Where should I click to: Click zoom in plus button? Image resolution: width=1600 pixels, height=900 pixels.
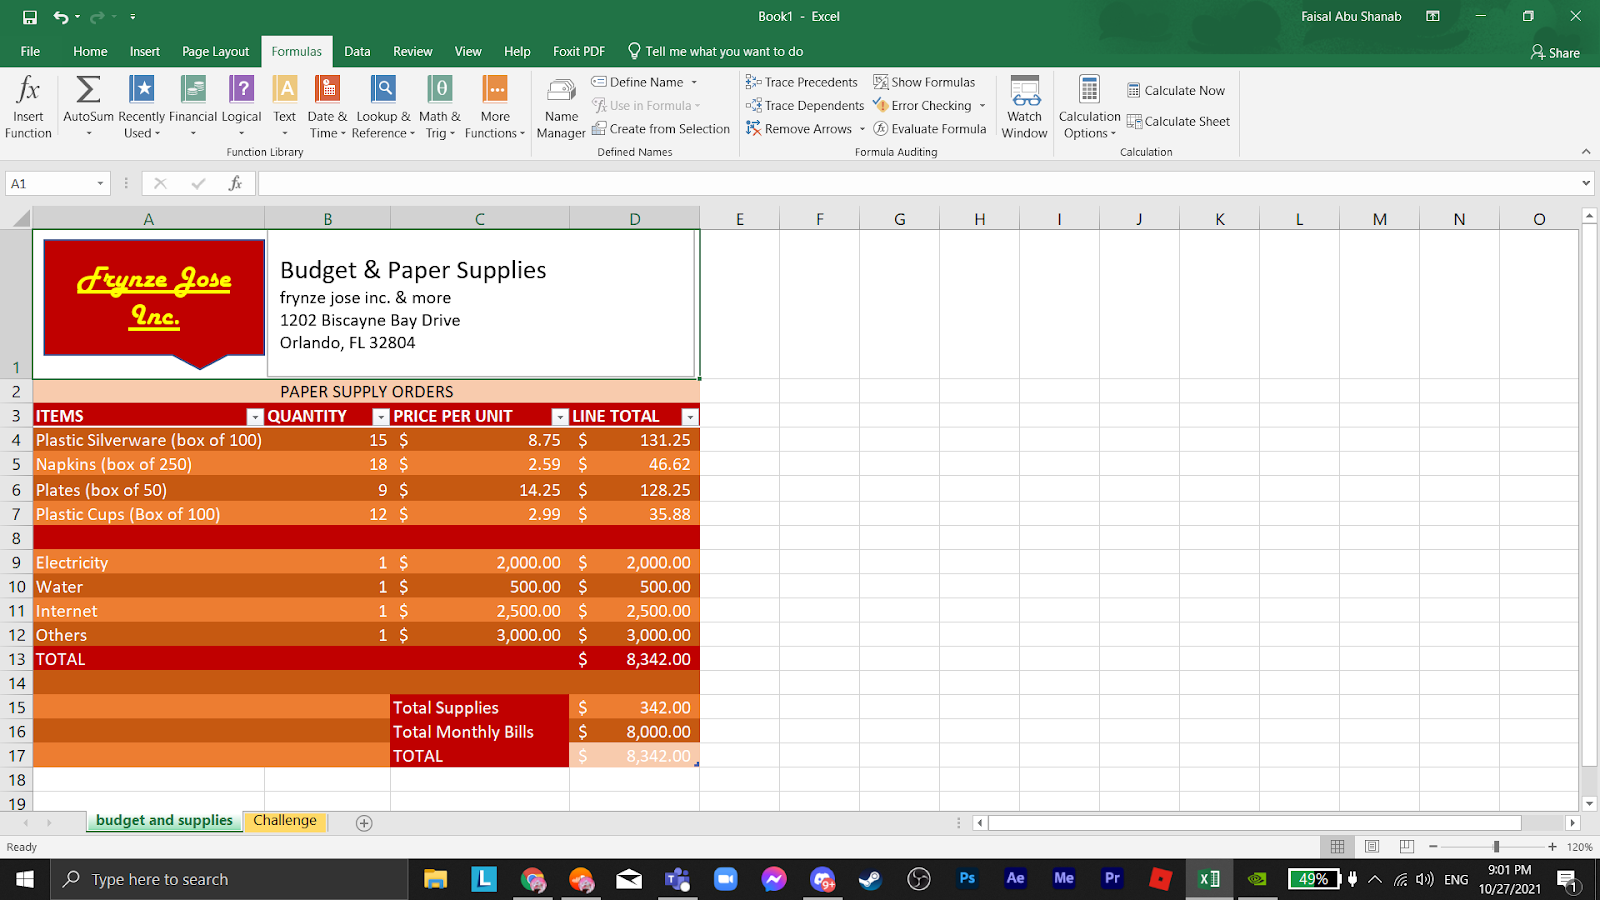click(1552, 846)
